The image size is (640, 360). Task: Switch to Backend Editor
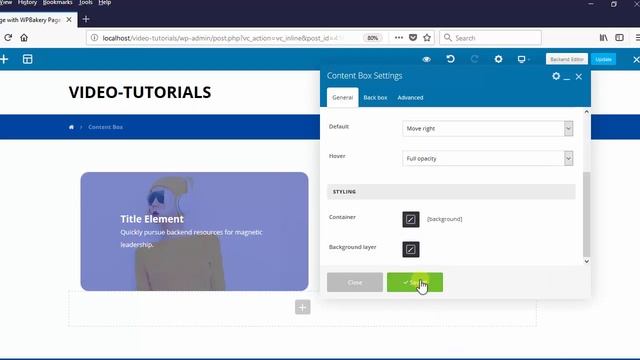click(x=567, y=59)
